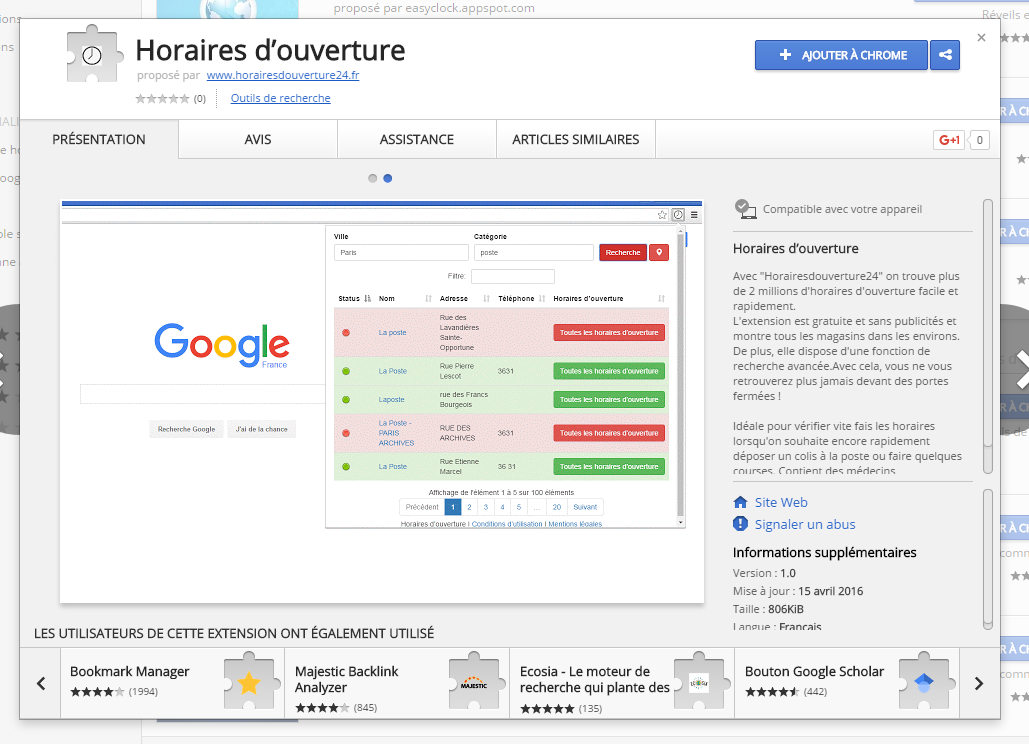Open www.horairesdouverture24.fr link
1029x744 pixels.
coord(283,75)
